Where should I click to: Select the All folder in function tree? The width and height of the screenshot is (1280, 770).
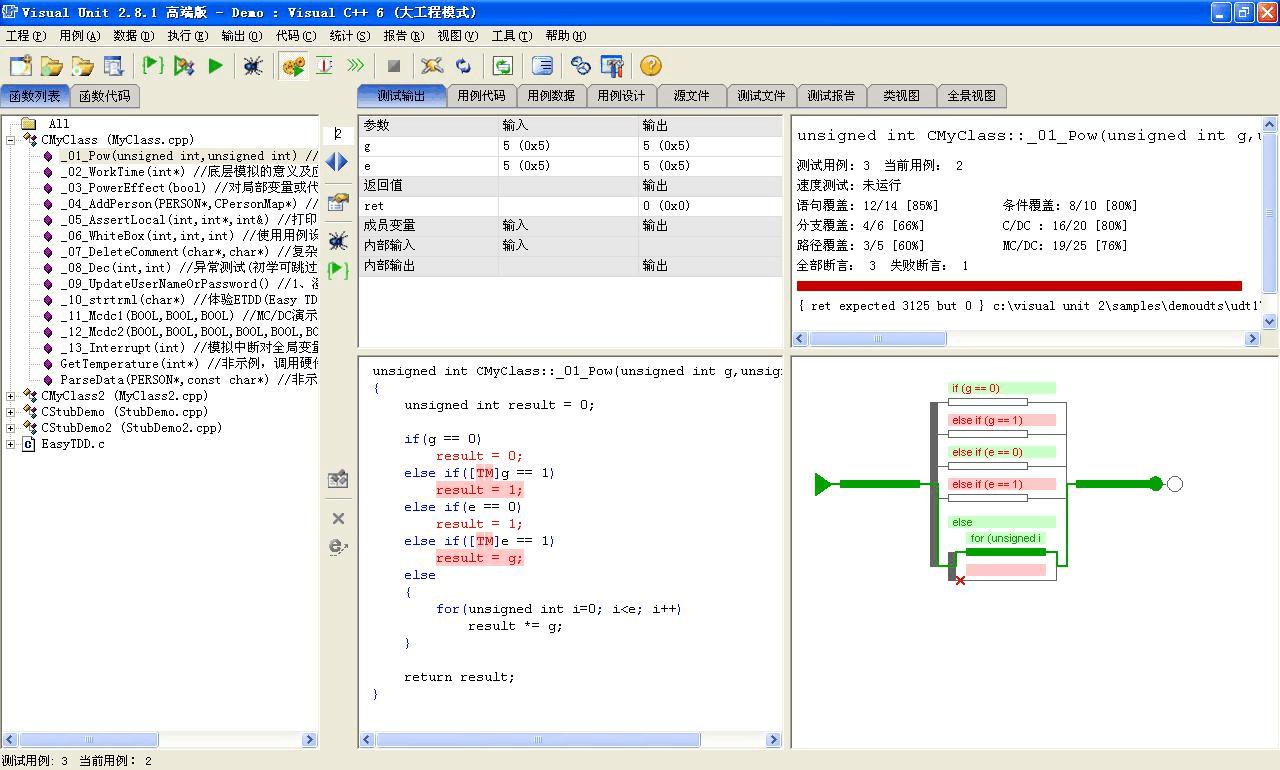coord(59,124)
